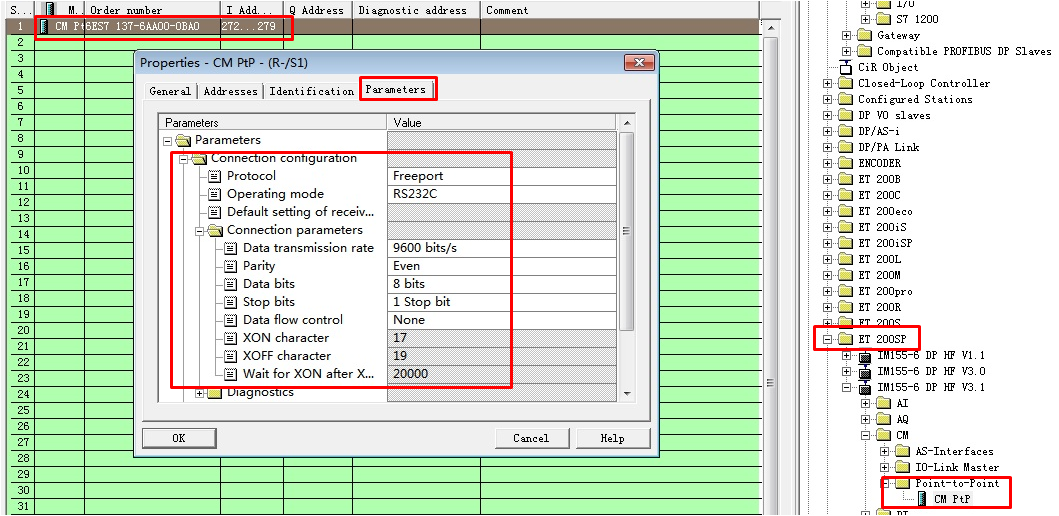
Task: Open the Addresses tab
Action: pos(230,91)
